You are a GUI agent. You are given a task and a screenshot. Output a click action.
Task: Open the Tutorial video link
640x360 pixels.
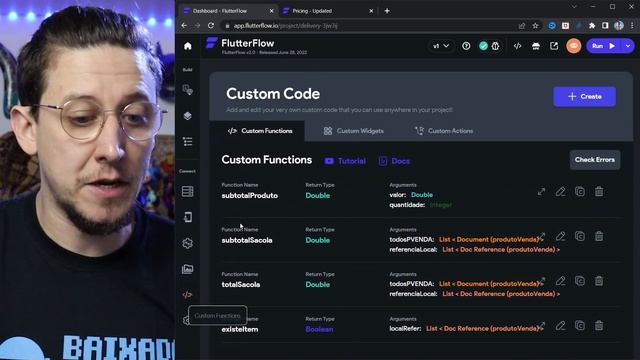tap(345, 161)
